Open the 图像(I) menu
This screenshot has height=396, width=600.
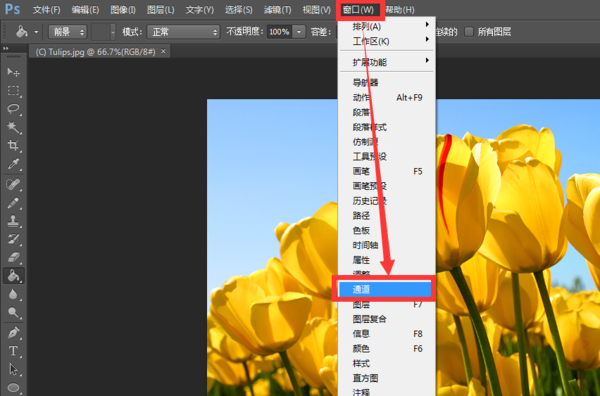(x=123, y=10)
